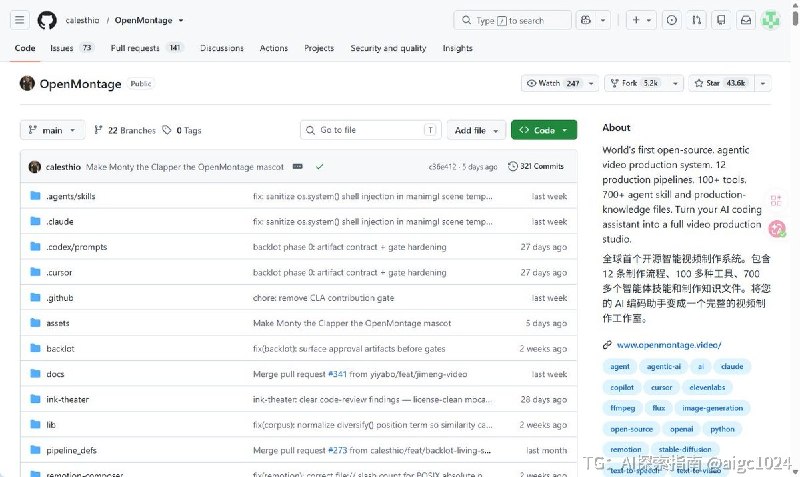Expand the commit message ellipsis icon
The image size is (800, 477).
(298, 166)
